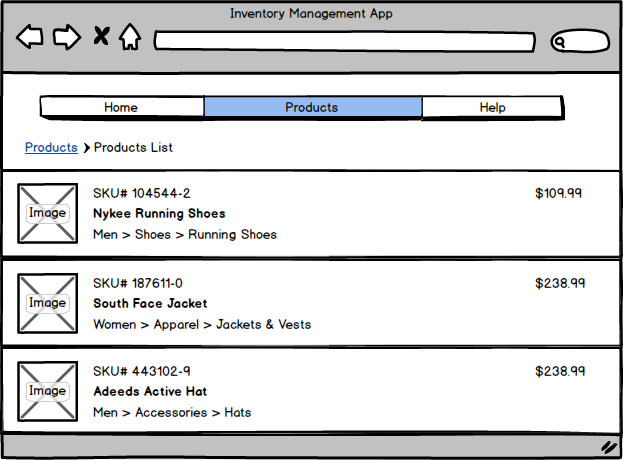Open South Face Jacket image thumbnail
This screenshot has width=623, height=460.
tap(47, 303)
